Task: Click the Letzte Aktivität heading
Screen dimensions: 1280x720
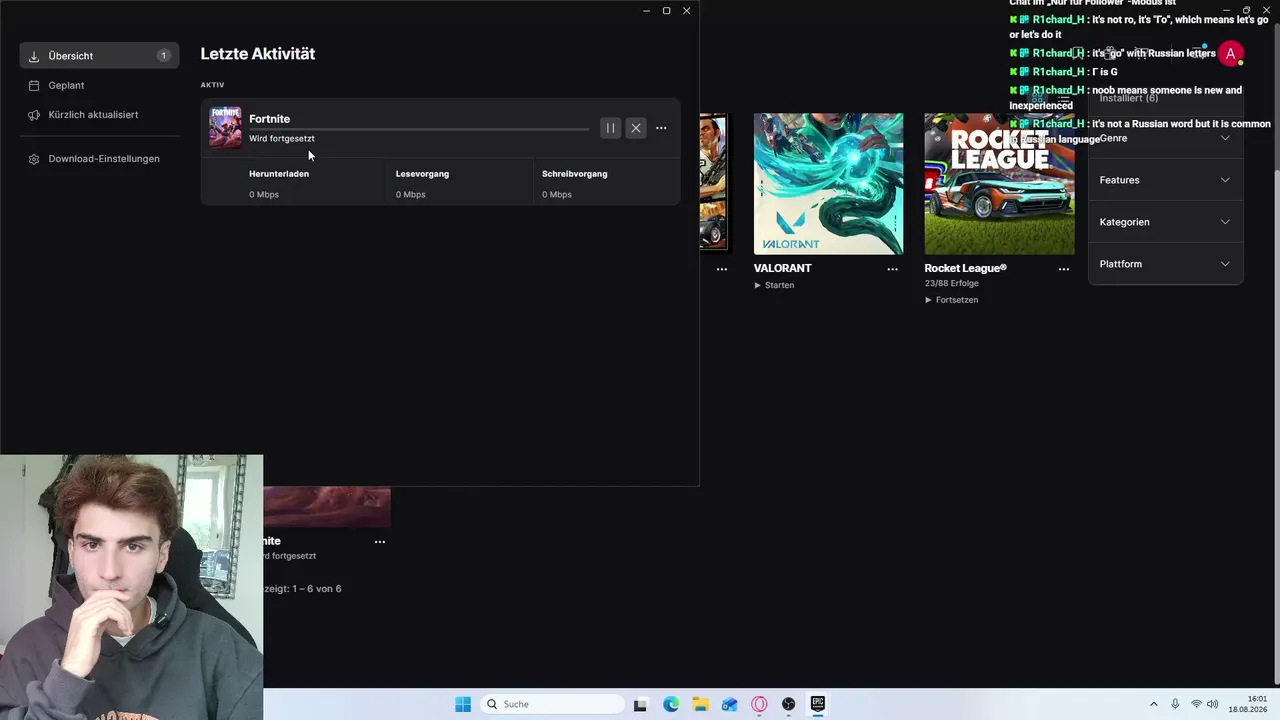Action: tap(258, 54)
